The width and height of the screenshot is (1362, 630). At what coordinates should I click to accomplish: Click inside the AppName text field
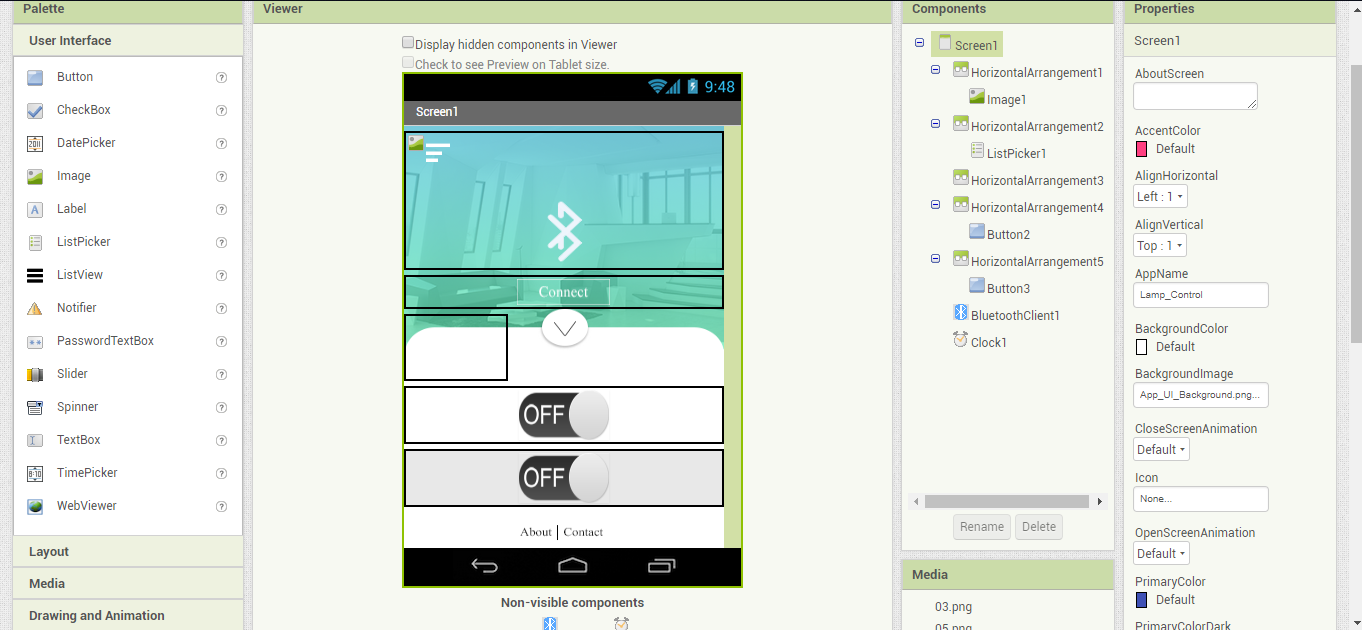click(x=1200, y=294)
